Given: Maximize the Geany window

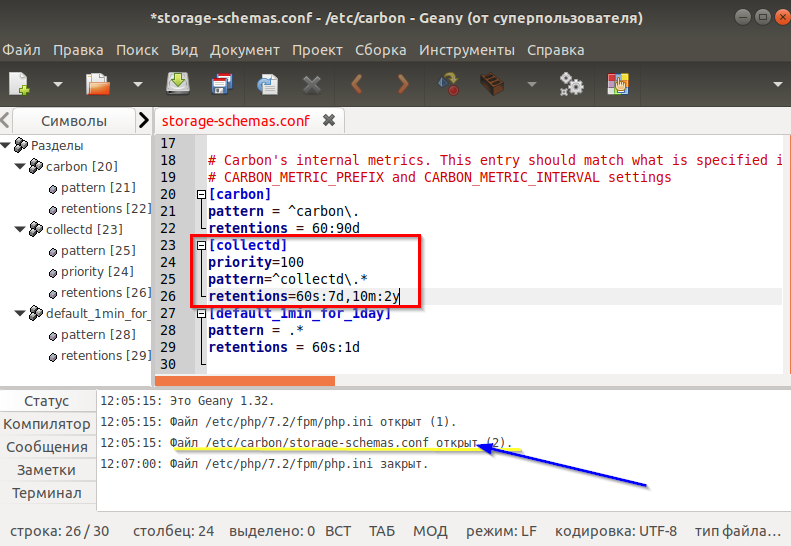Looking at the screenshot, I should pos(763,17).
